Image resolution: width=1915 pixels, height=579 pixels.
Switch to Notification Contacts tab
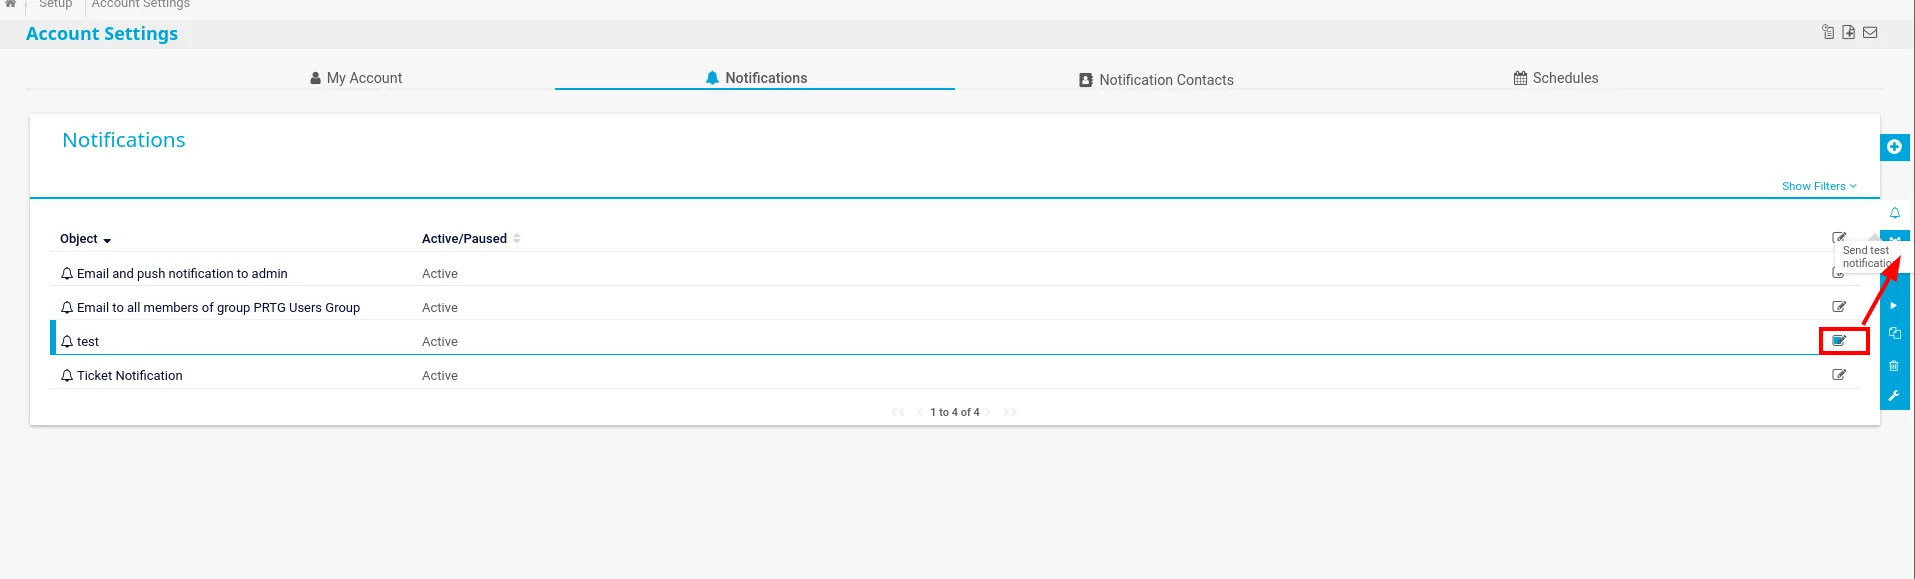1156,80
